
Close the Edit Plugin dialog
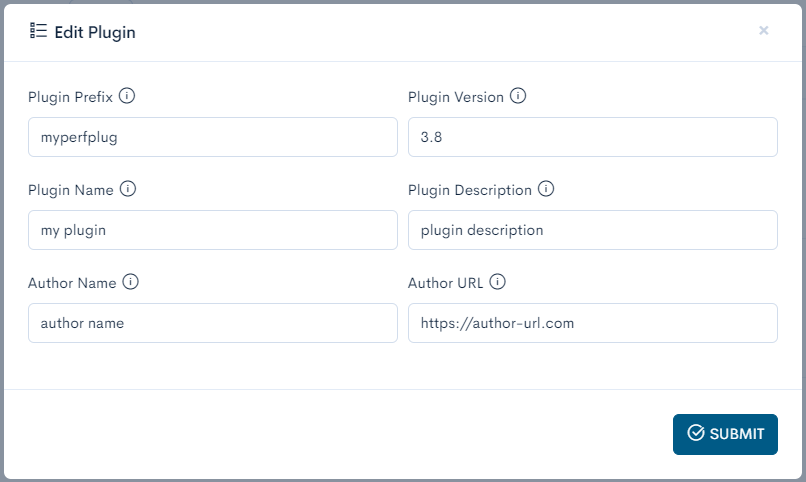[764, 31]
